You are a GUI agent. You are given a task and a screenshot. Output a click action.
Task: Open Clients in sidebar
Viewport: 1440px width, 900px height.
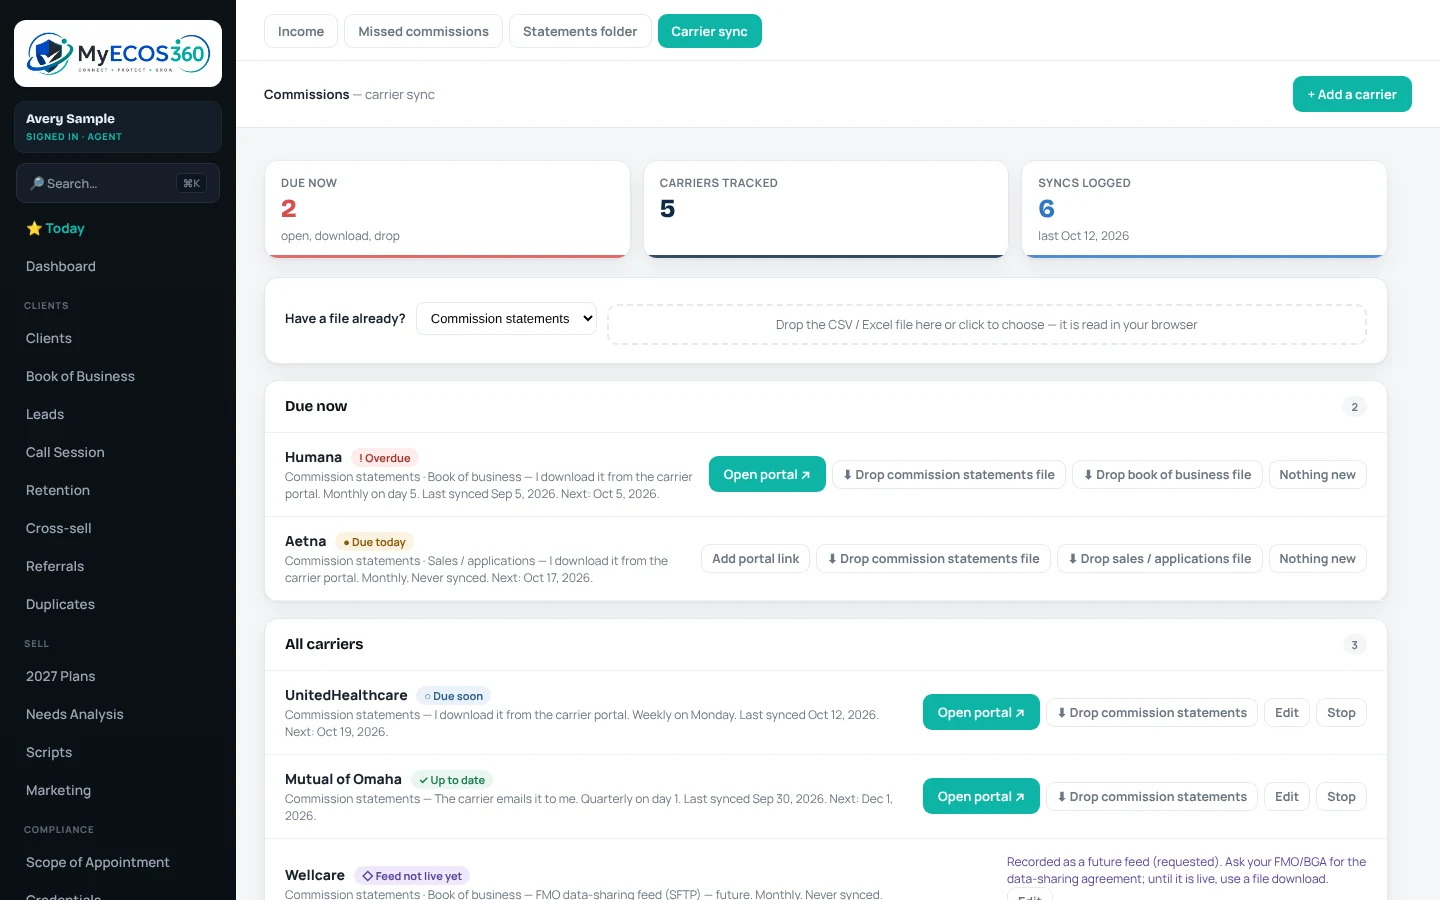pyautogui.click(x=118, y=338)
